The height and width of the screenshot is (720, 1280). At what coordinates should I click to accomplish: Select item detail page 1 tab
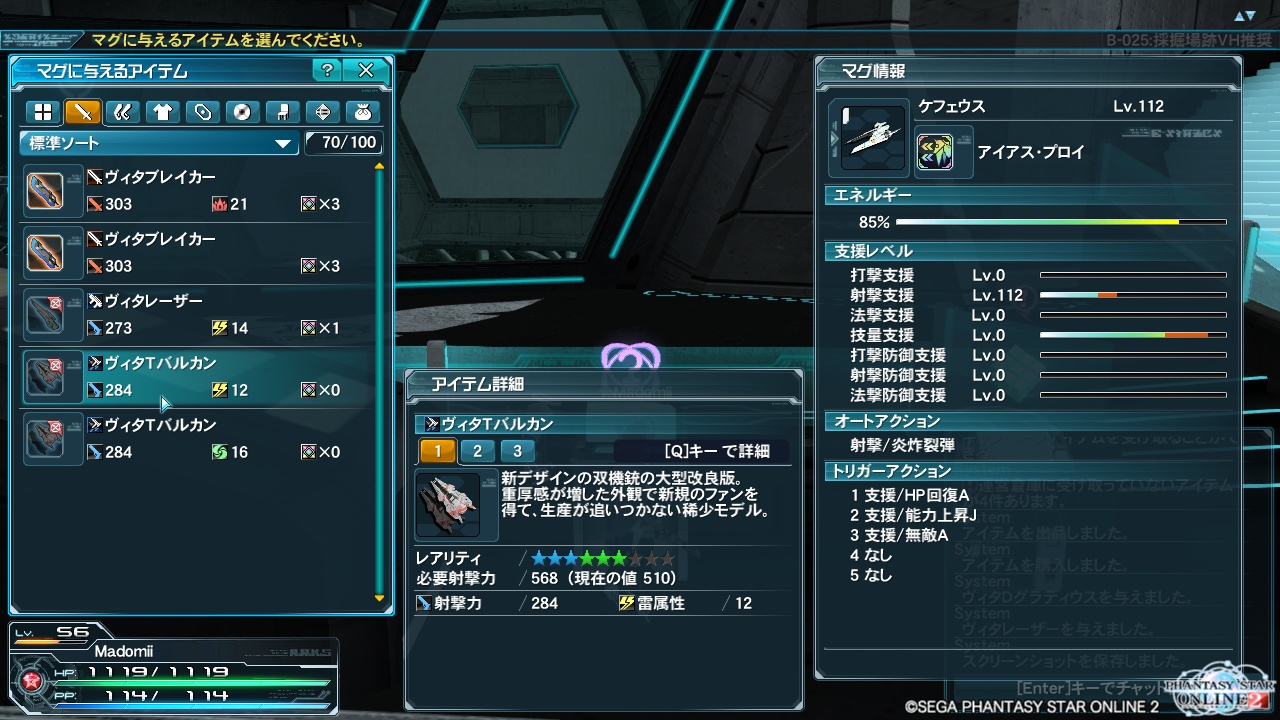438,451
